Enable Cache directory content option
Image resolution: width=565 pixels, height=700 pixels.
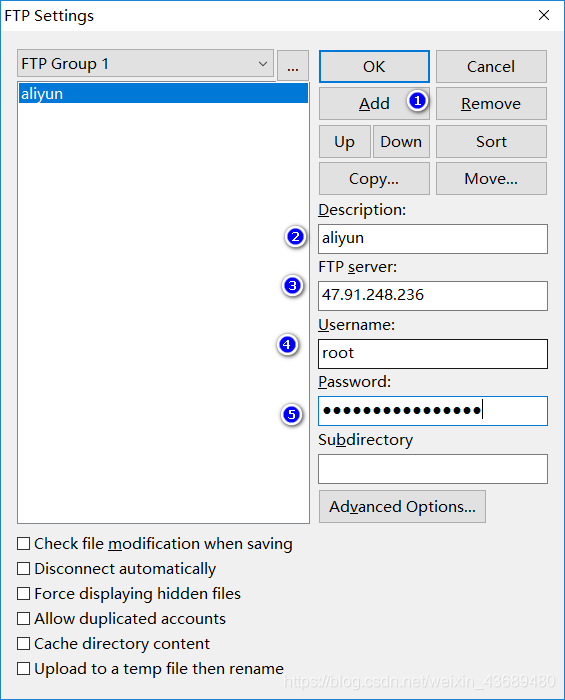point(23,644)
